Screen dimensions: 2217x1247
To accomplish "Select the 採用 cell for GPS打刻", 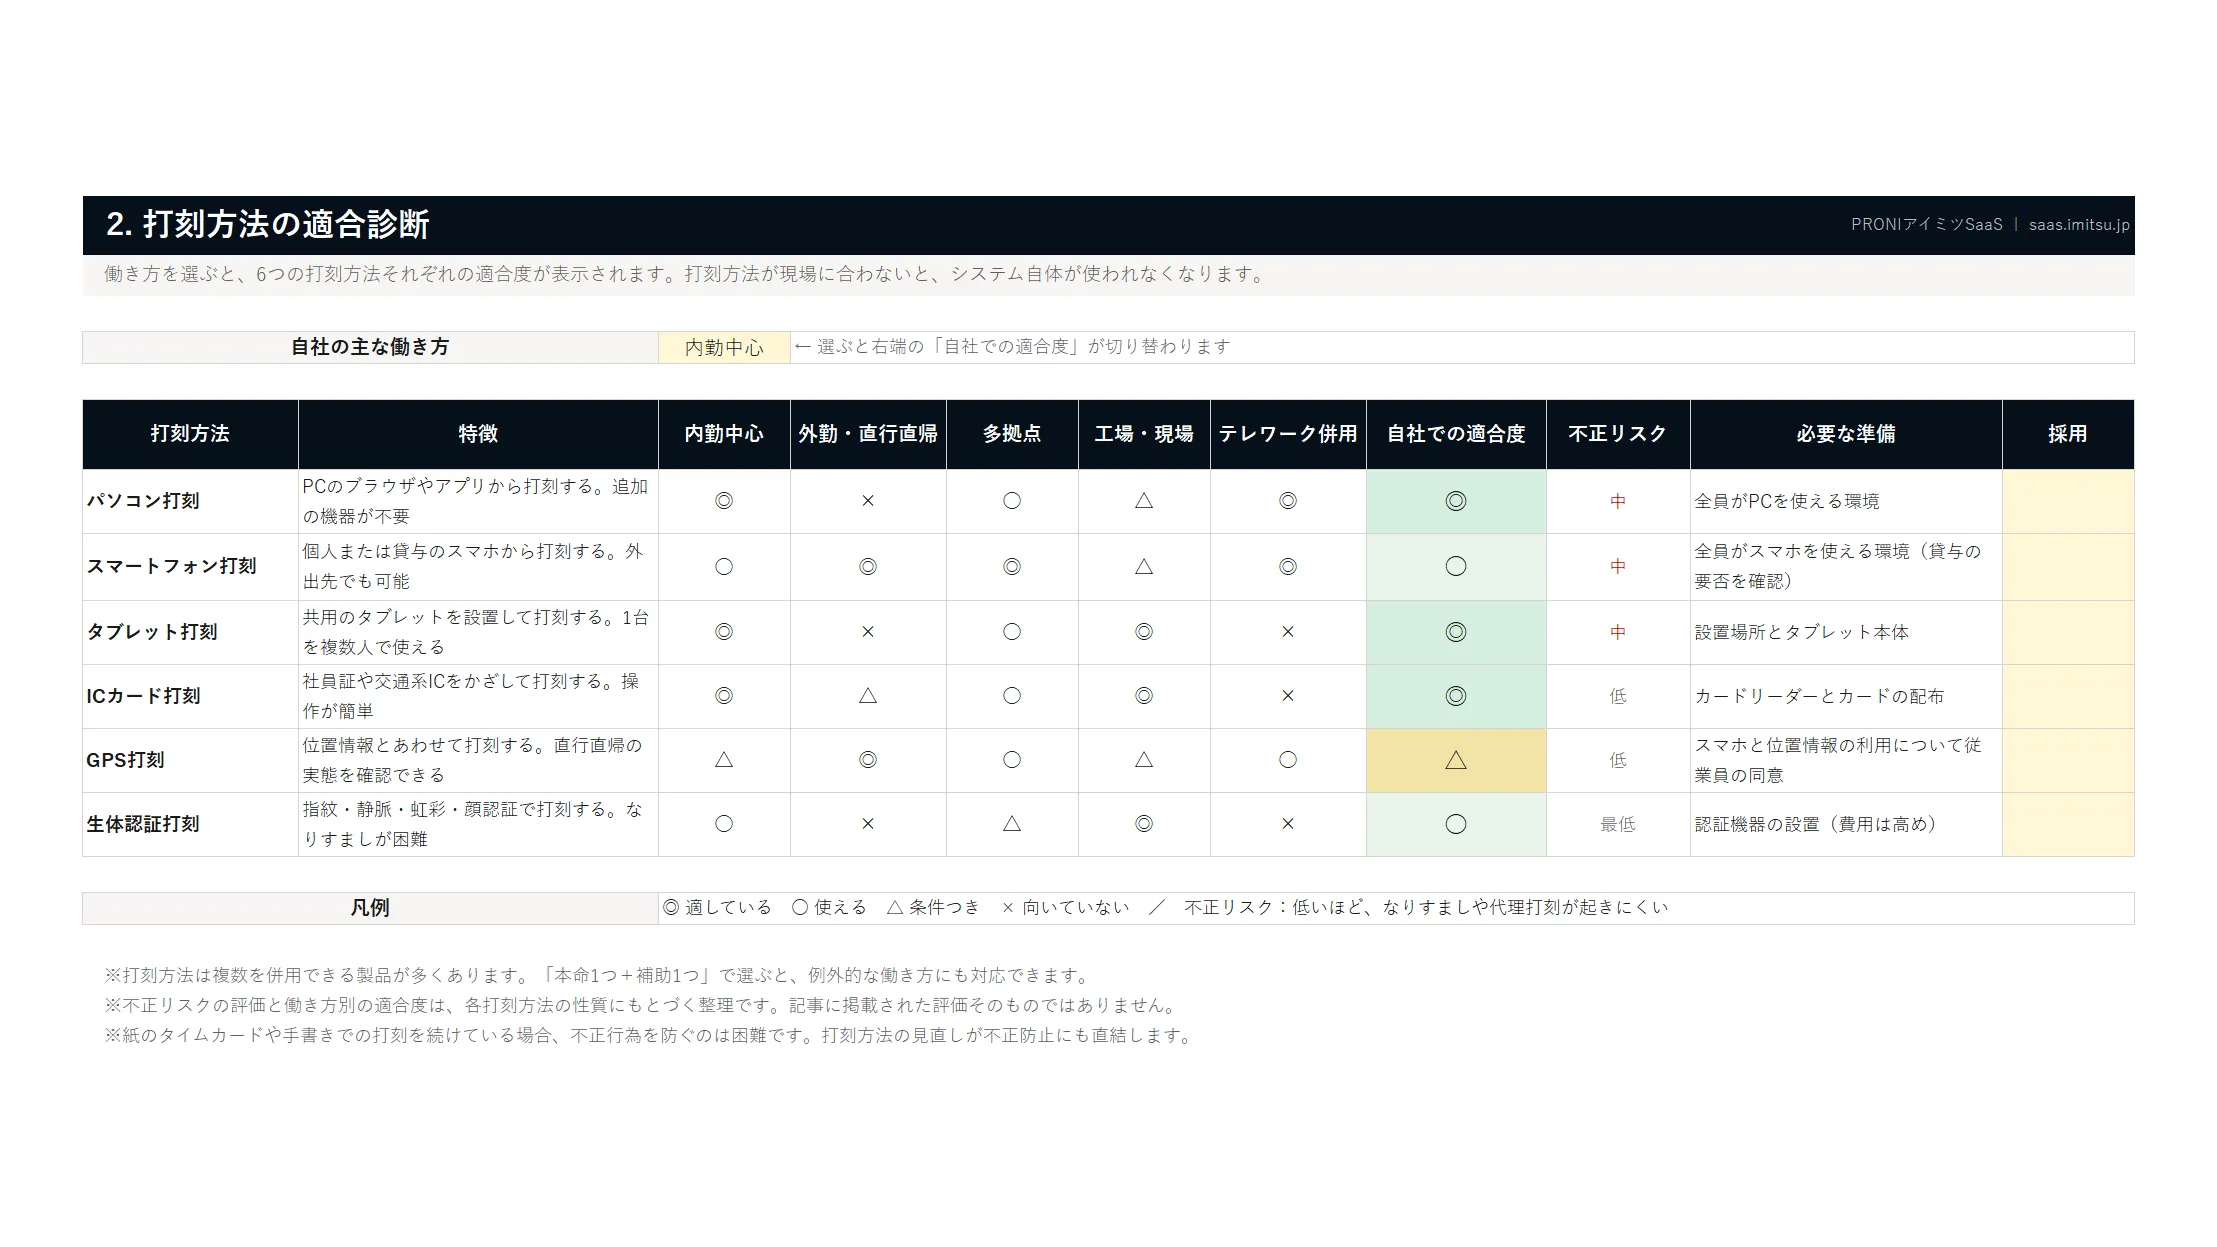I will (2068, 760).
